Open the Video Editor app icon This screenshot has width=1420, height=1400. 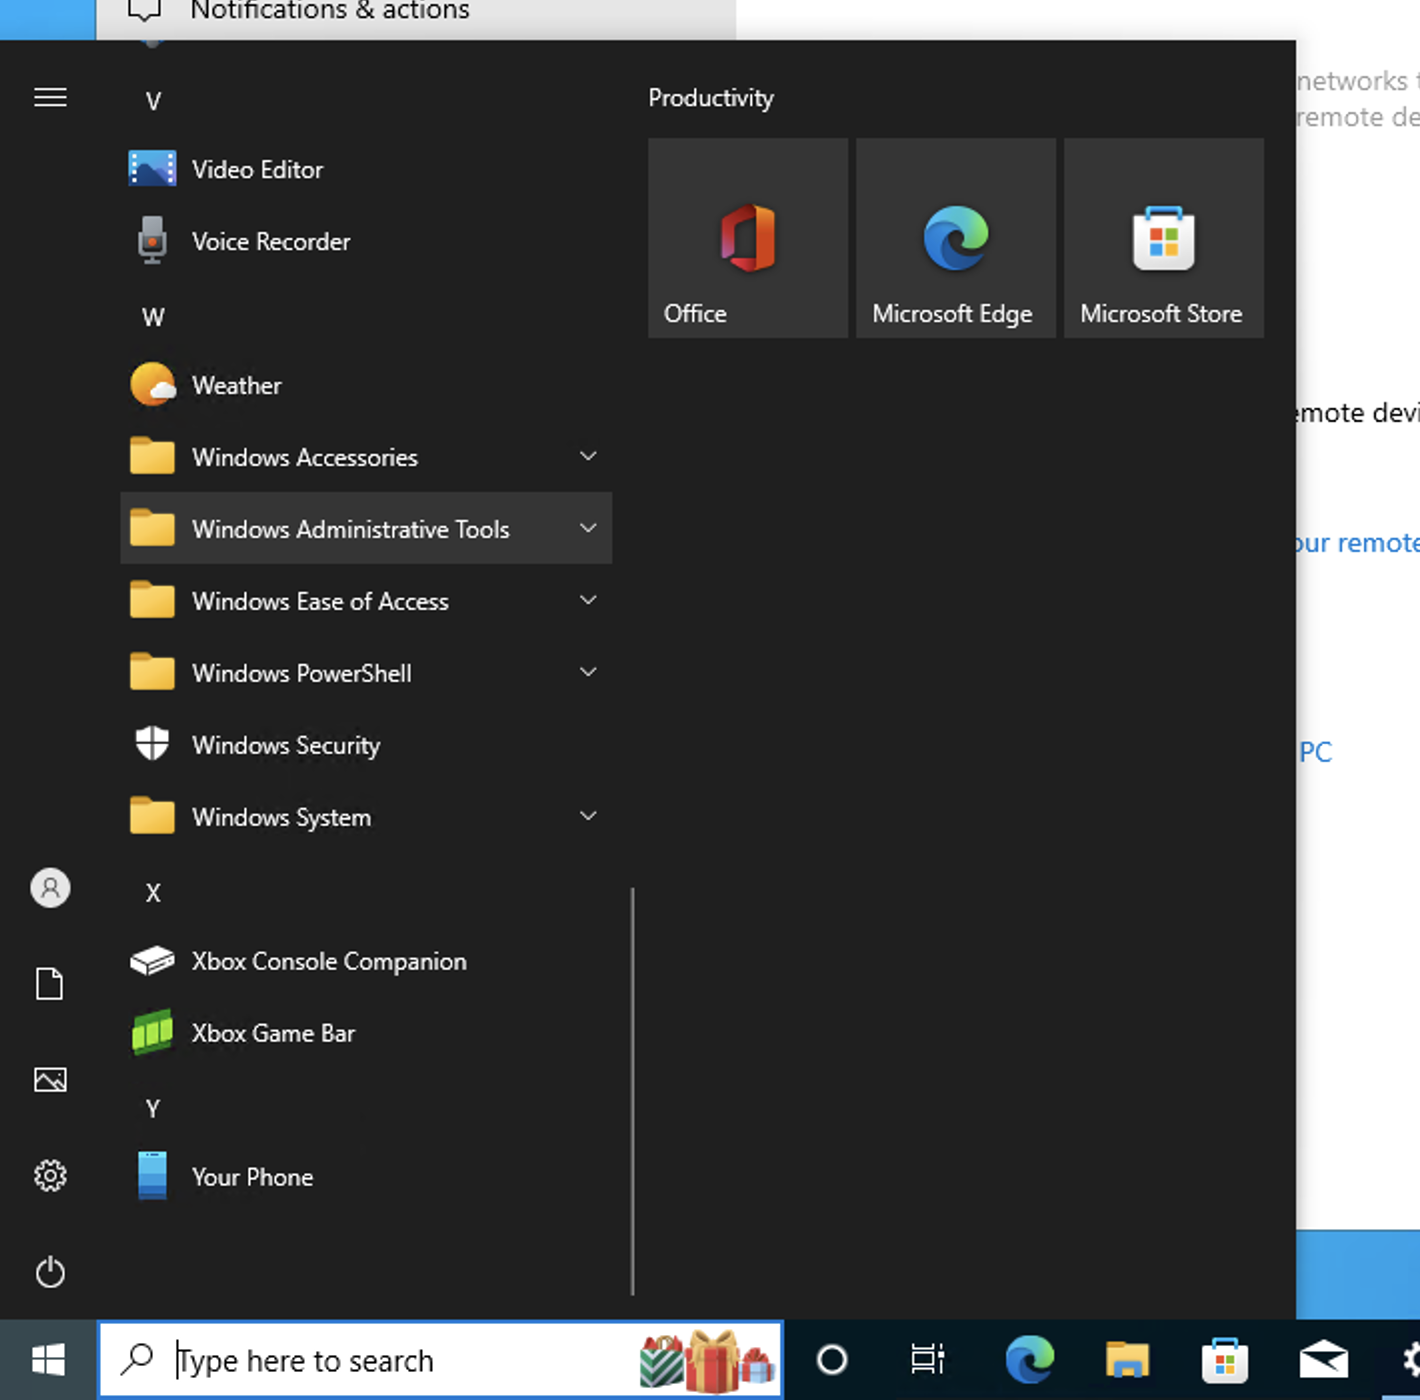coord(152,169)
